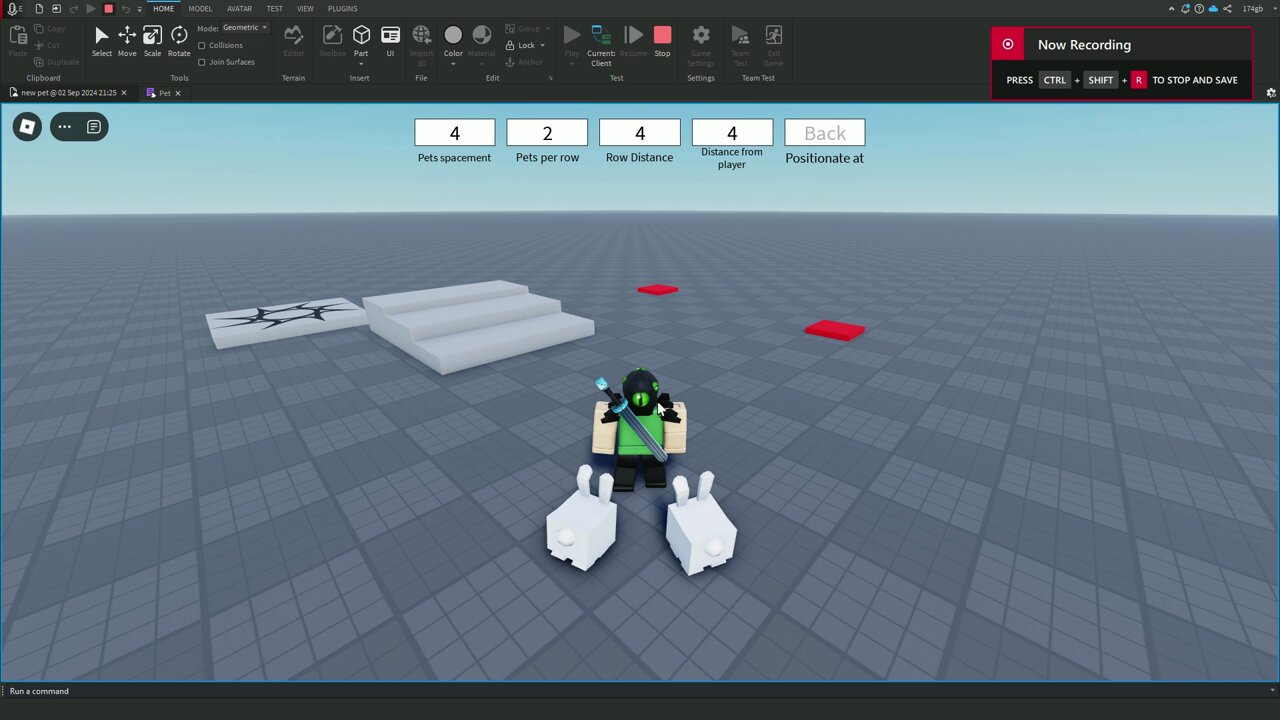
Task: Expand the Color dropdown arrow
Action: tap(453, 64)
